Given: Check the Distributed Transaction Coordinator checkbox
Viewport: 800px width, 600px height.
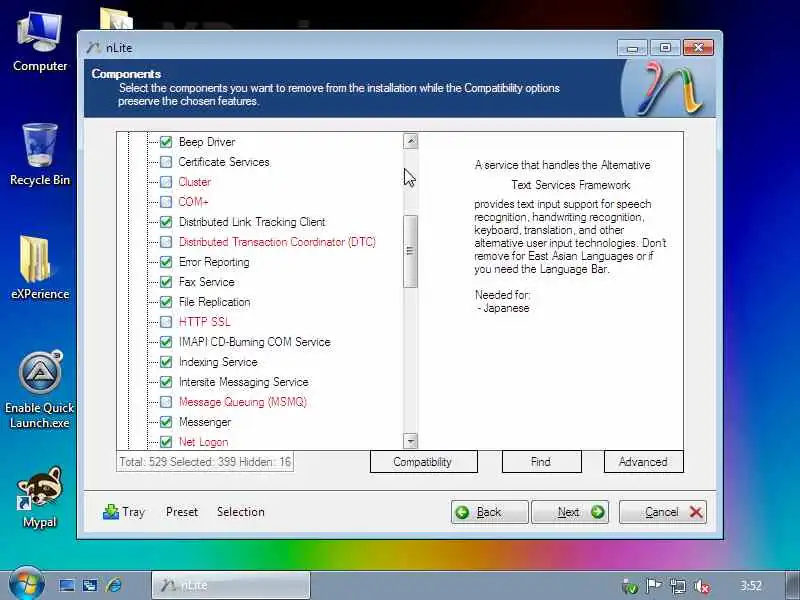Looking at the screenshot, I should 166,242.
